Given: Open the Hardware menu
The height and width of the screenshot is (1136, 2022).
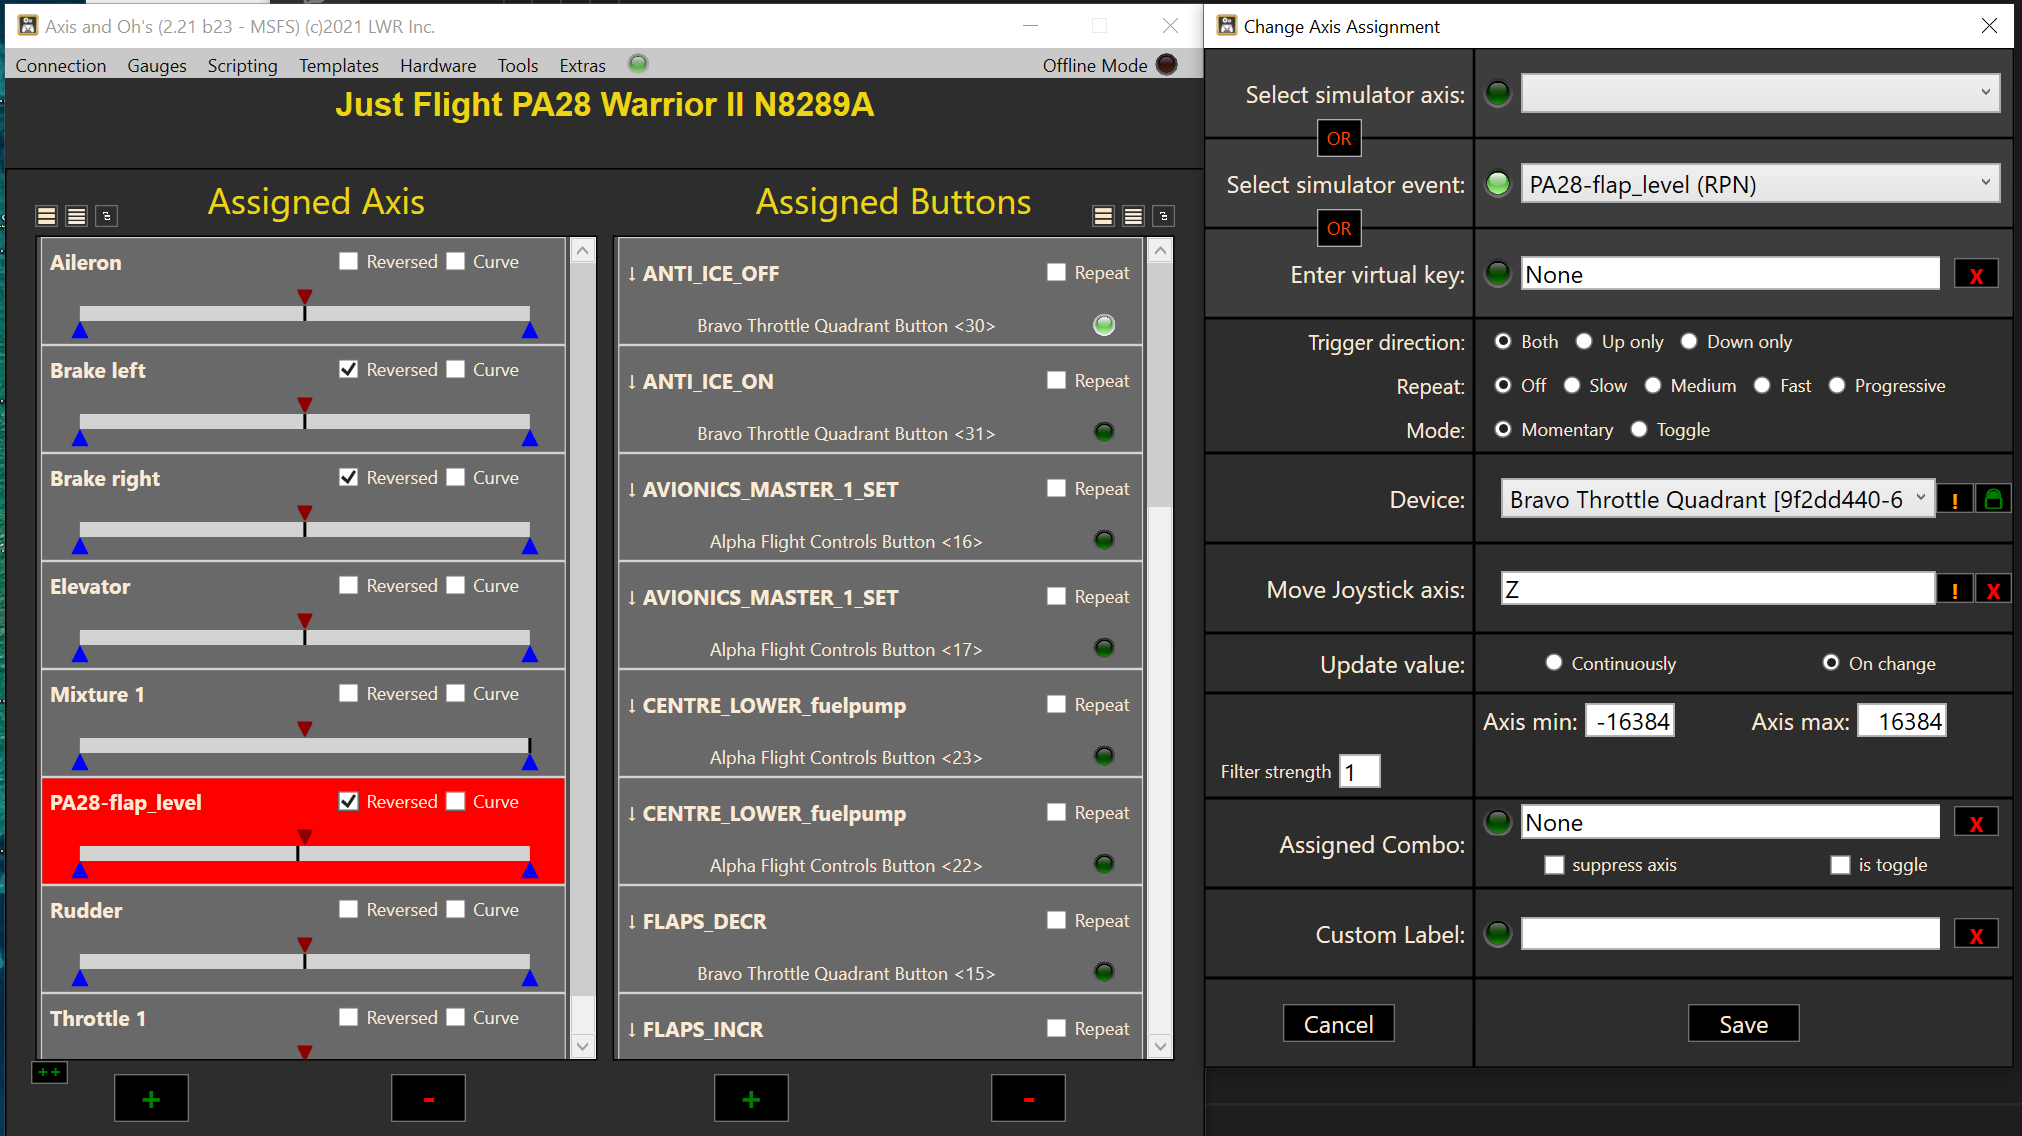Looking at the screenshot, I should pyautogui.click(x=438, y=65).
